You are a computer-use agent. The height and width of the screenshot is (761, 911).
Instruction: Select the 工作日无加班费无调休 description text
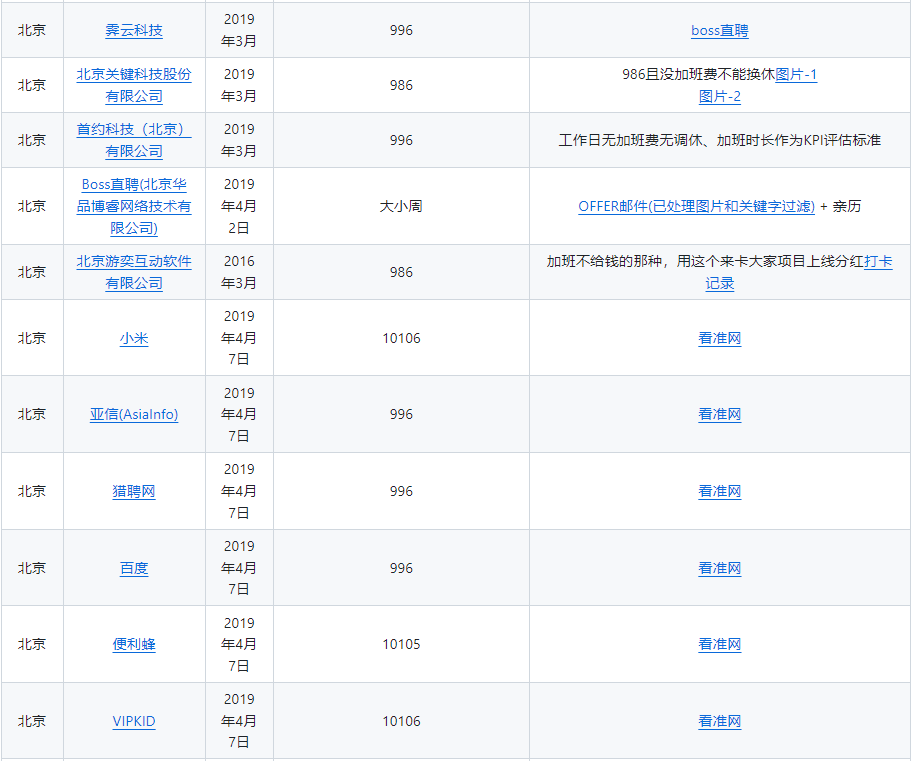coord(719,140)
